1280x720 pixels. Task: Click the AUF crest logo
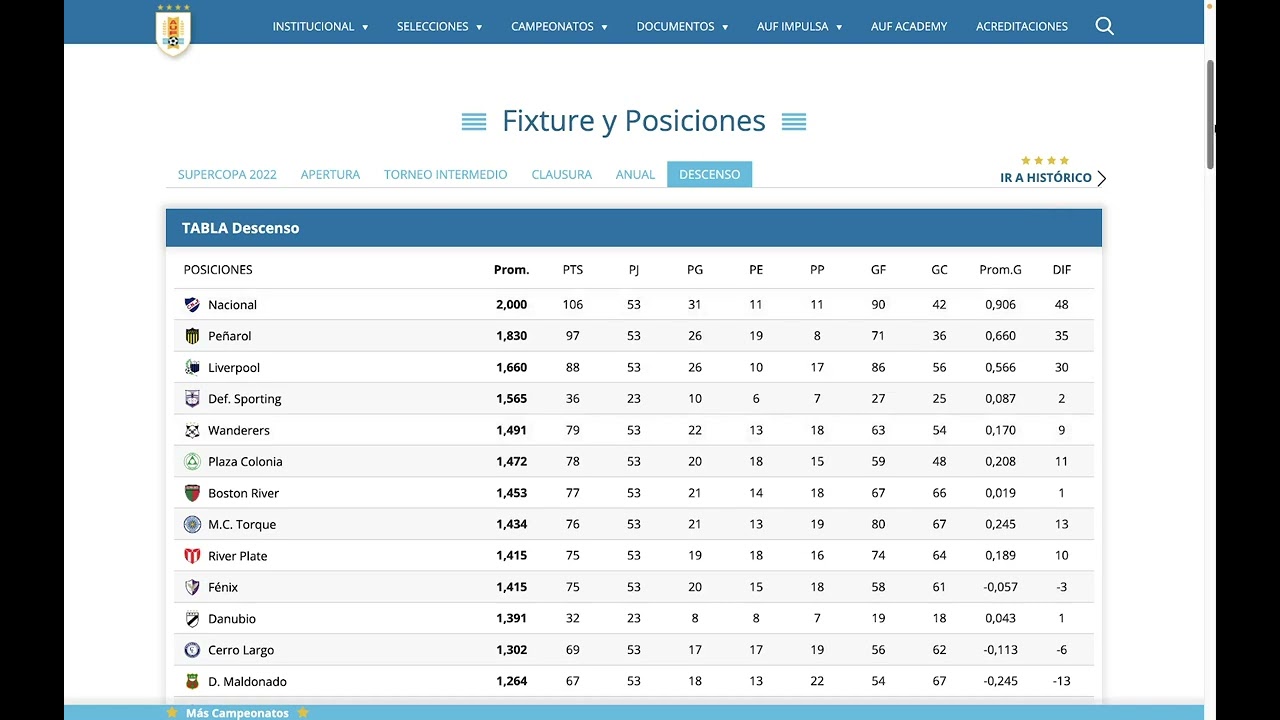point(174,30)
